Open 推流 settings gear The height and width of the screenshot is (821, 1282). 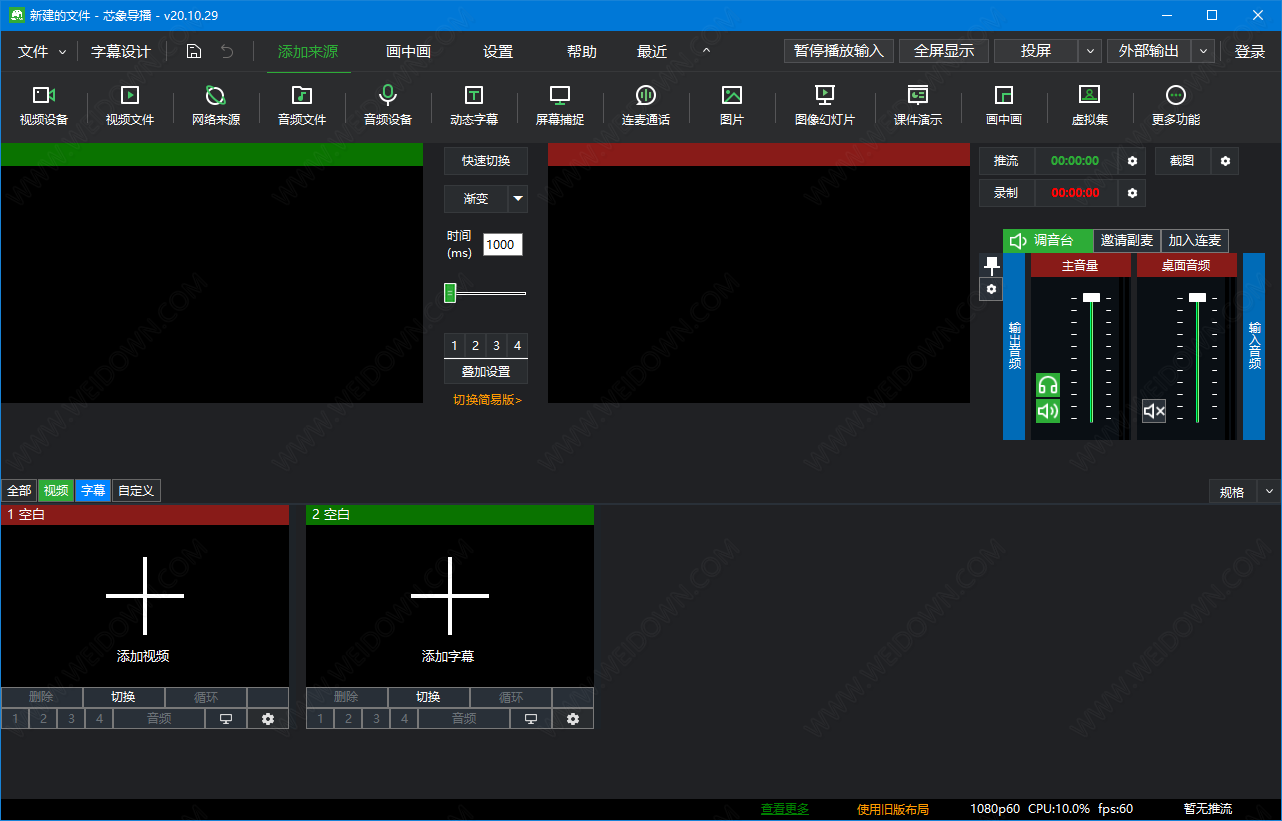(x=1133, y=161)
